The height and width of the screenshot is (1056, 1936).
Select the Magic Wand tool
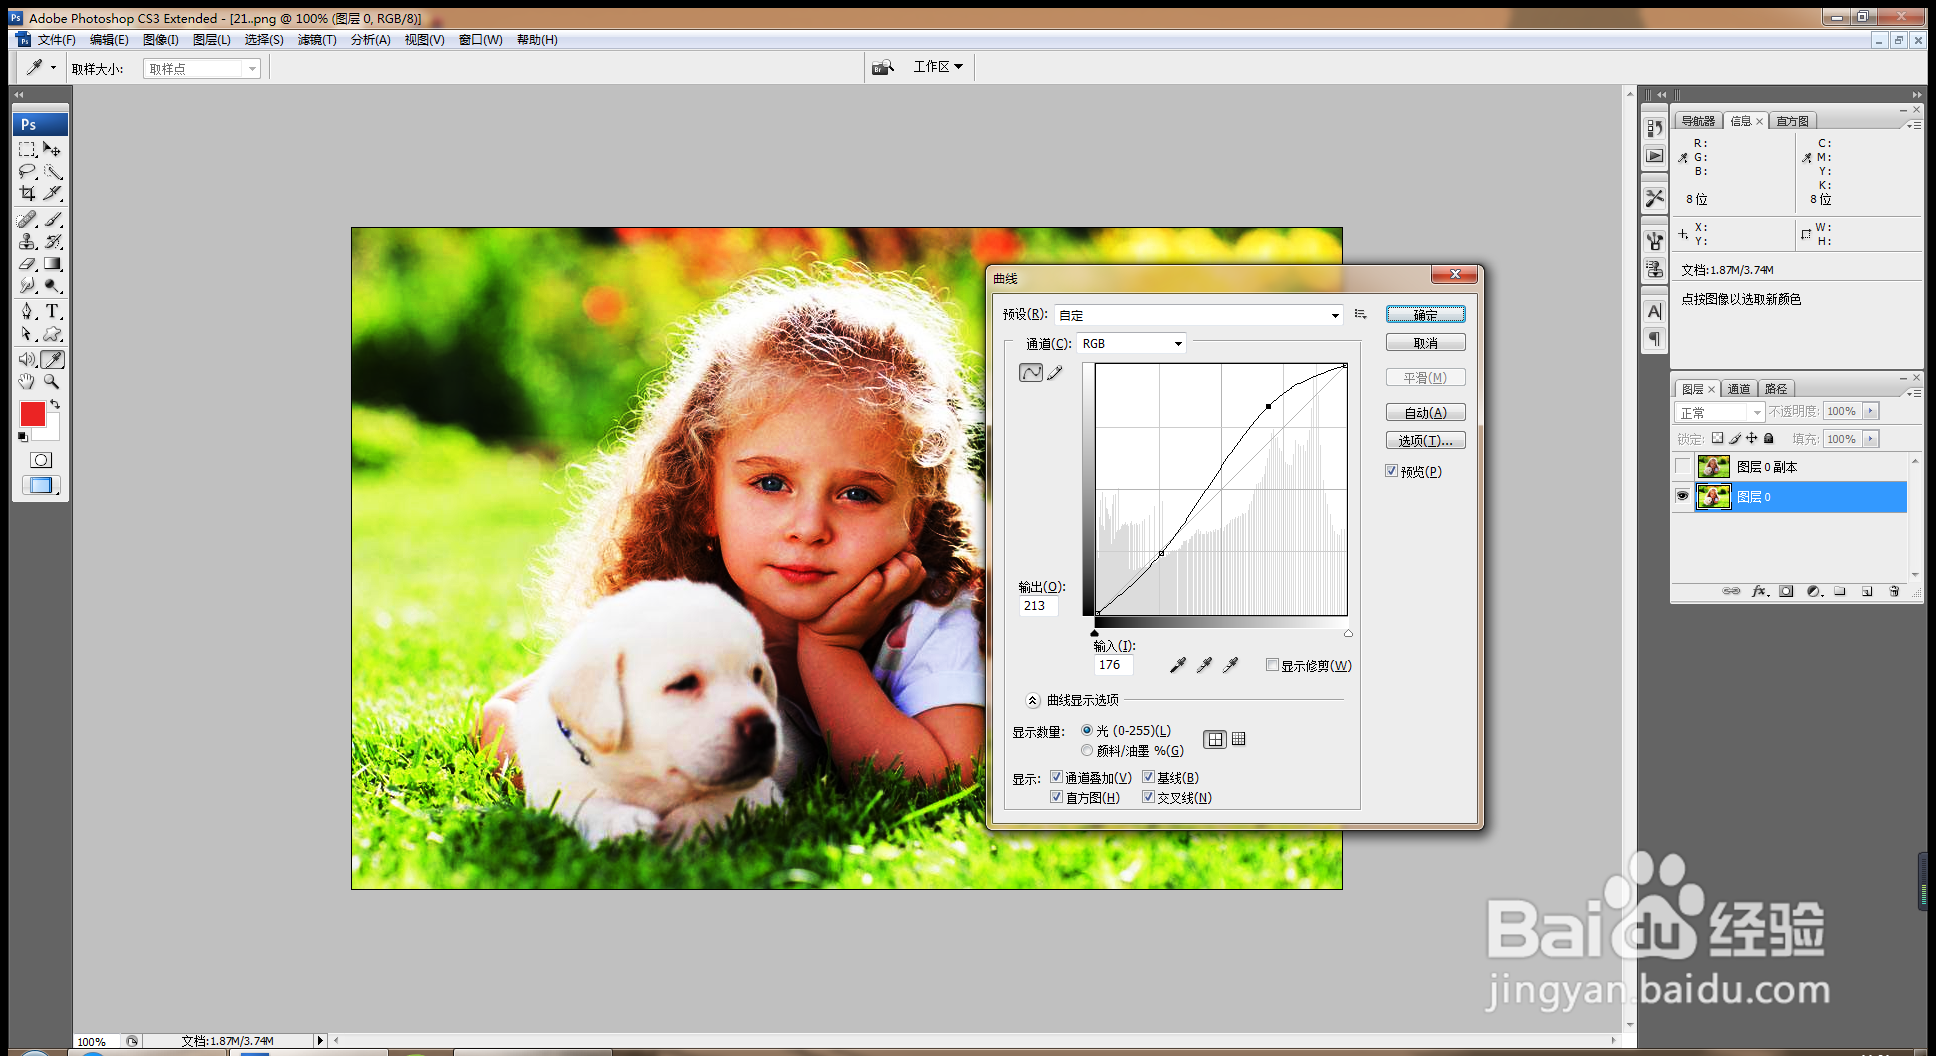pyautogui.click(x=52, y=171)
